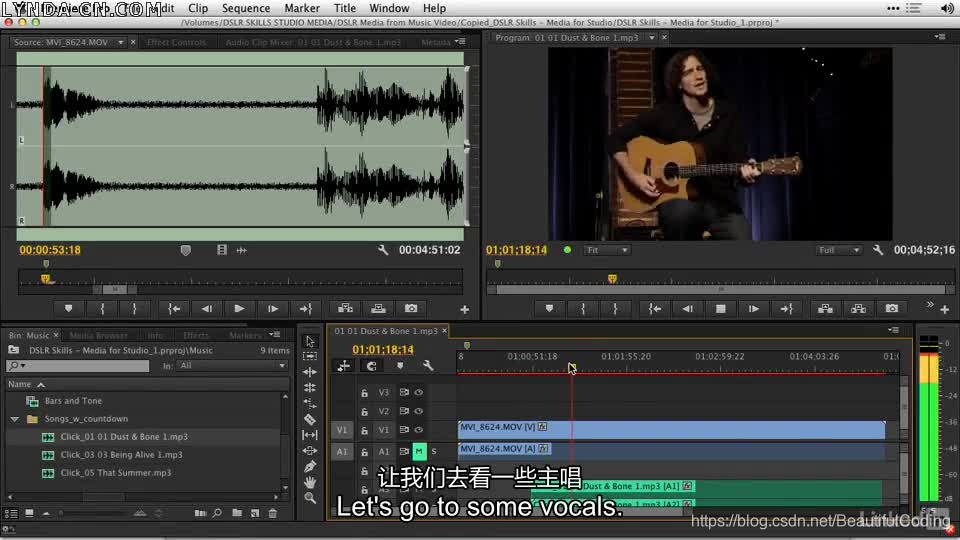The width and height of the screenshot is (960, 540).
Task: Open Source MVI_8624.MOV clip dropdown
Action: [121, 42]
